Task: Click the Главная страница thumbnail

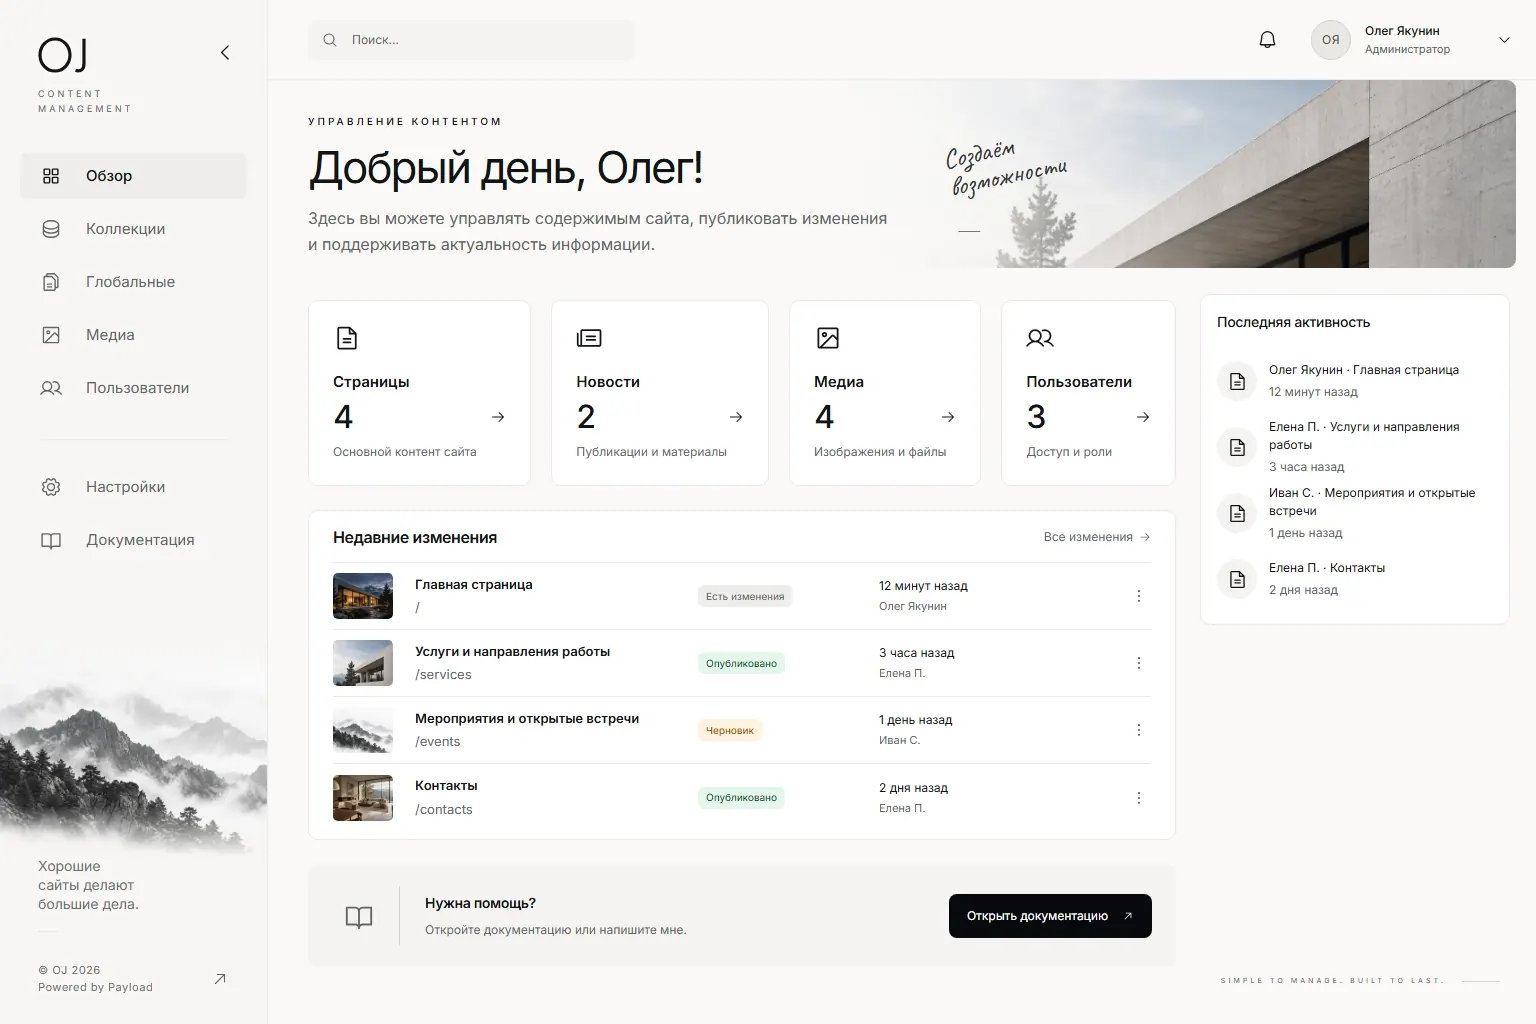Action: (363, 596)
